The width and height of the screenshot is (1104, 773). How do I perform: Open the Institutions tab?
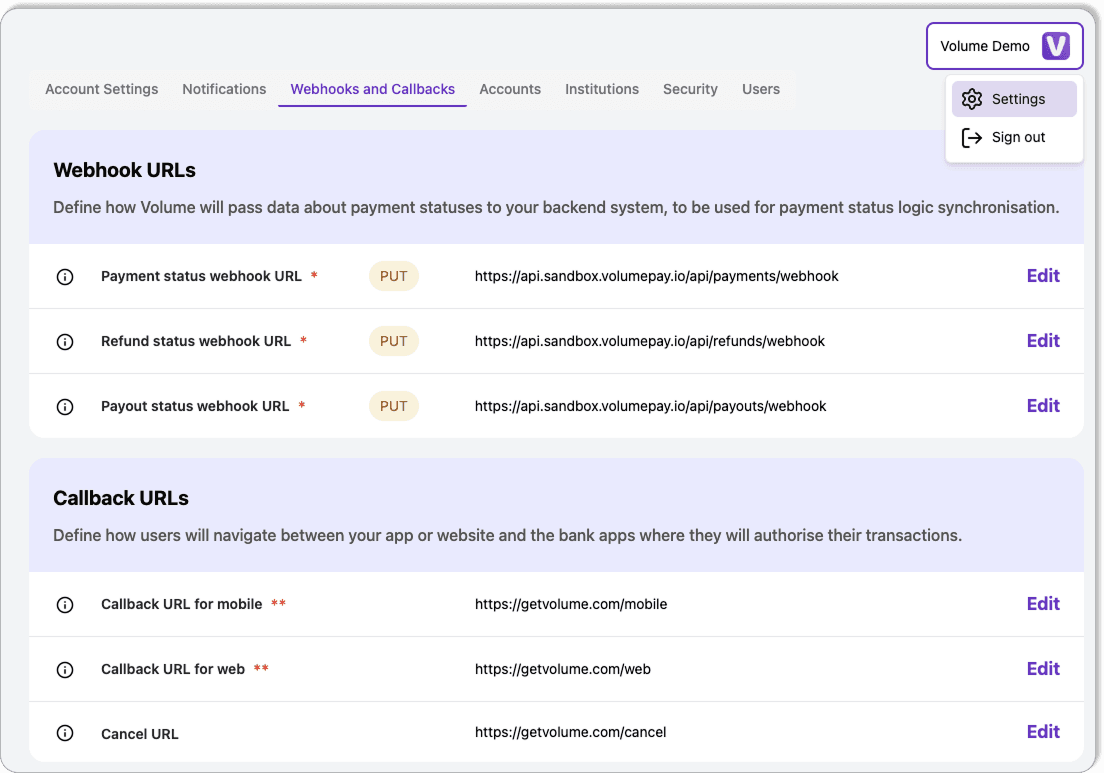[601, 89]
